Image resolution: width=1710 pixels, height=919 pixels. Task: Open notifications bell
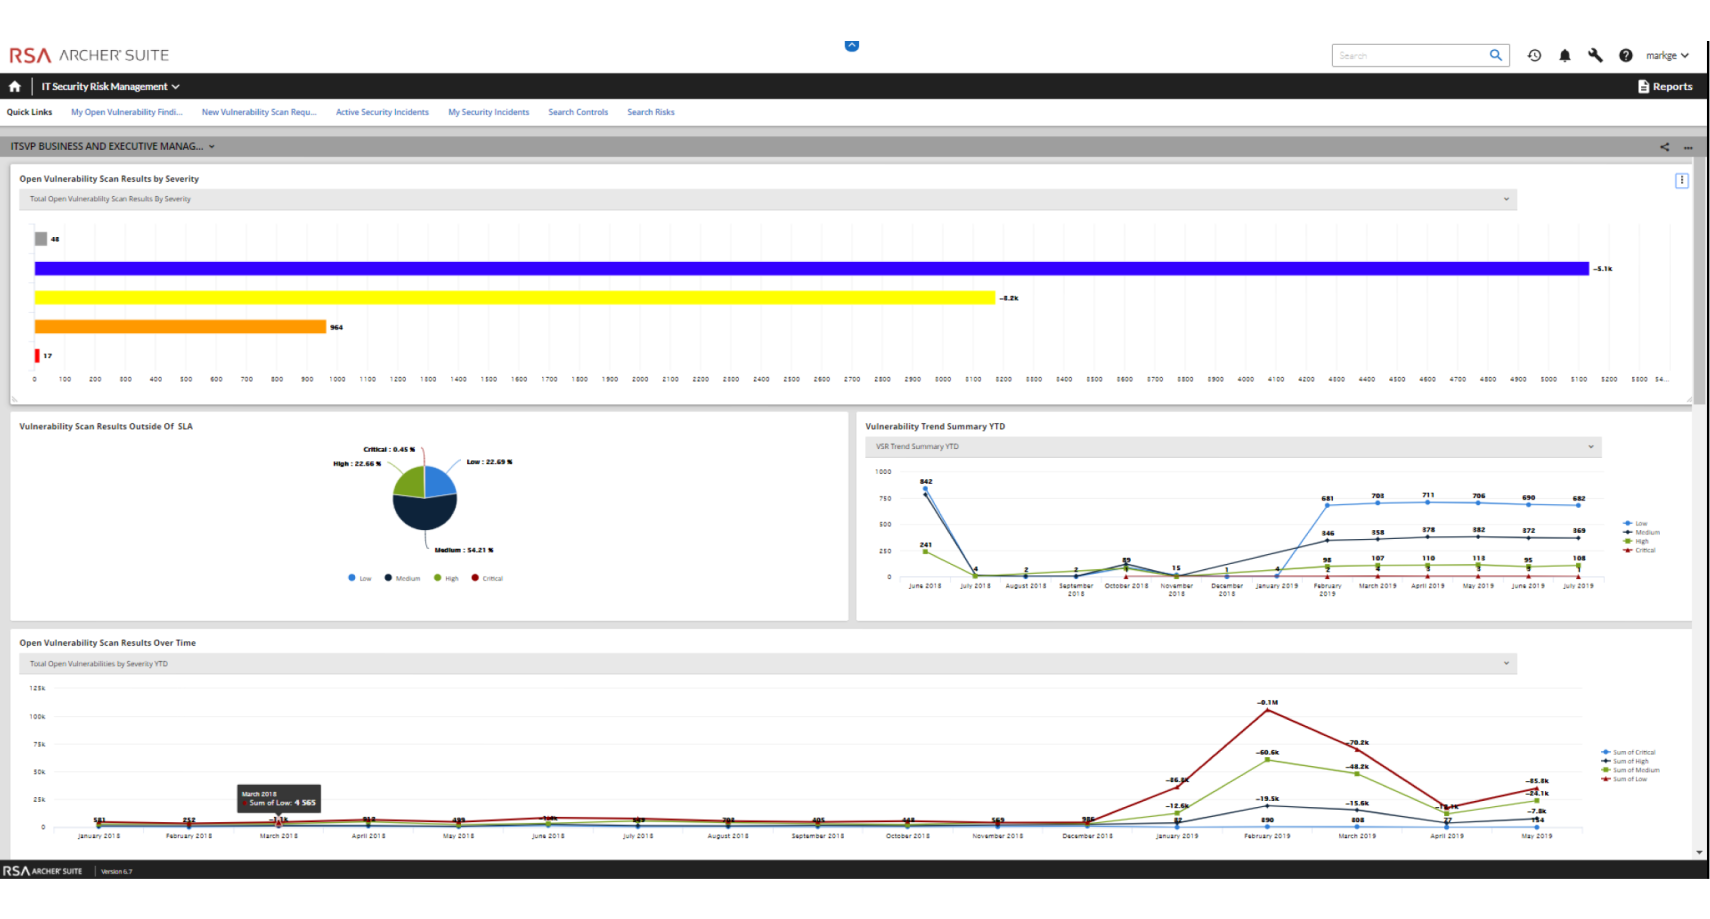[1565, 56]
